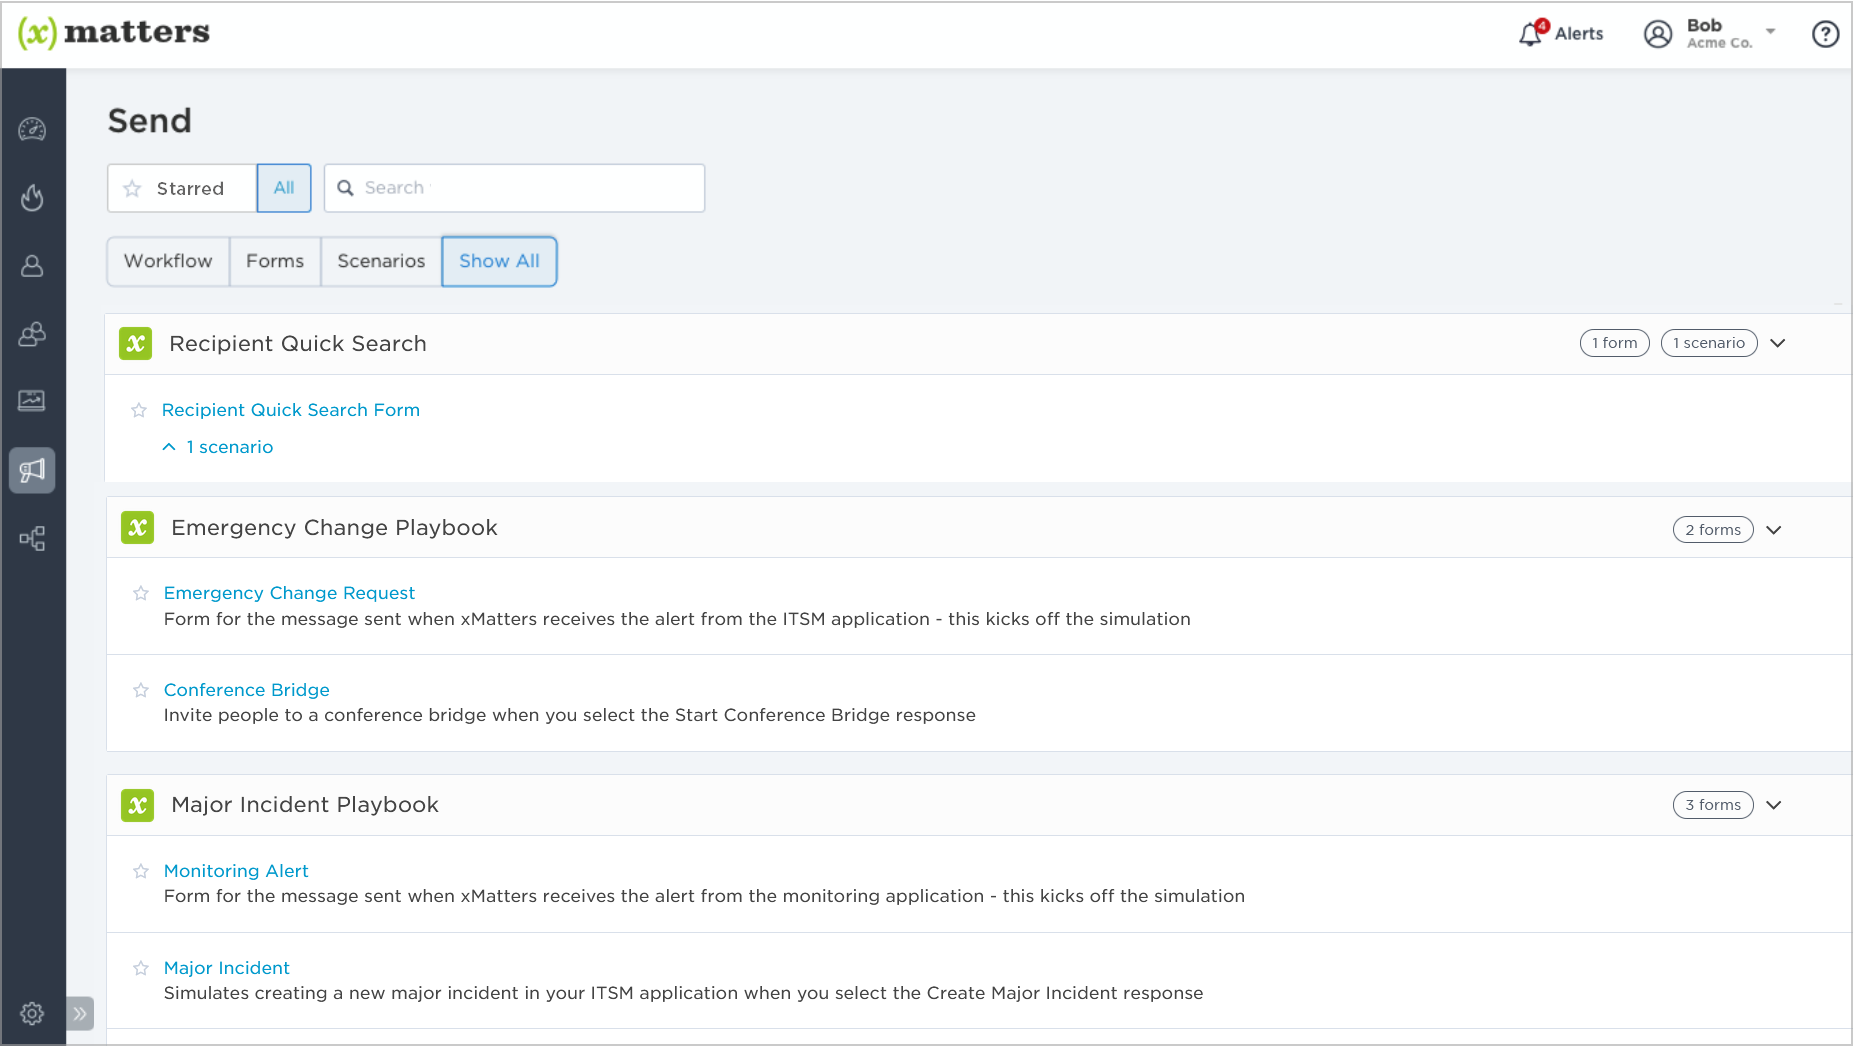Star the Major Incident form
Image resolution: width=1853 pixels, height=1046 pixels.
(x=141, y=968)
